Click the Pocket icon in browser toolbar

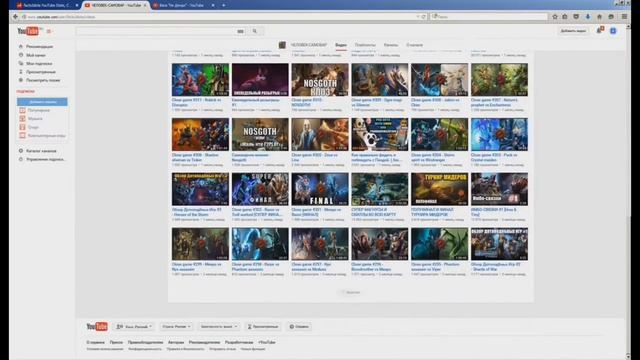576,17
